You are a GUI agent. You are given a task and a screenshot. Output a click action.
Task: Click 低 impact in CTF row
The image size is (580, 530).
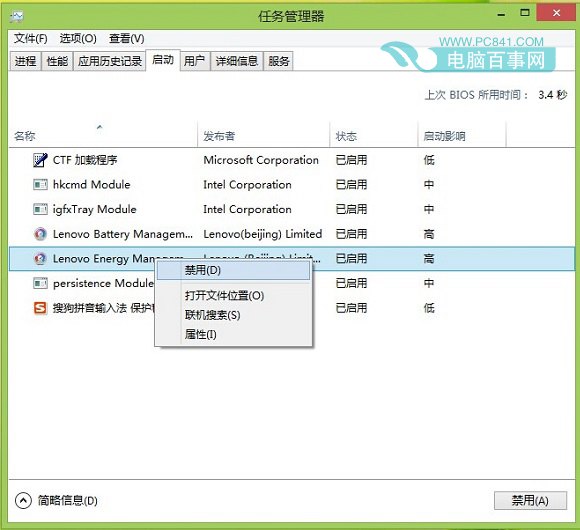(429, 160)
